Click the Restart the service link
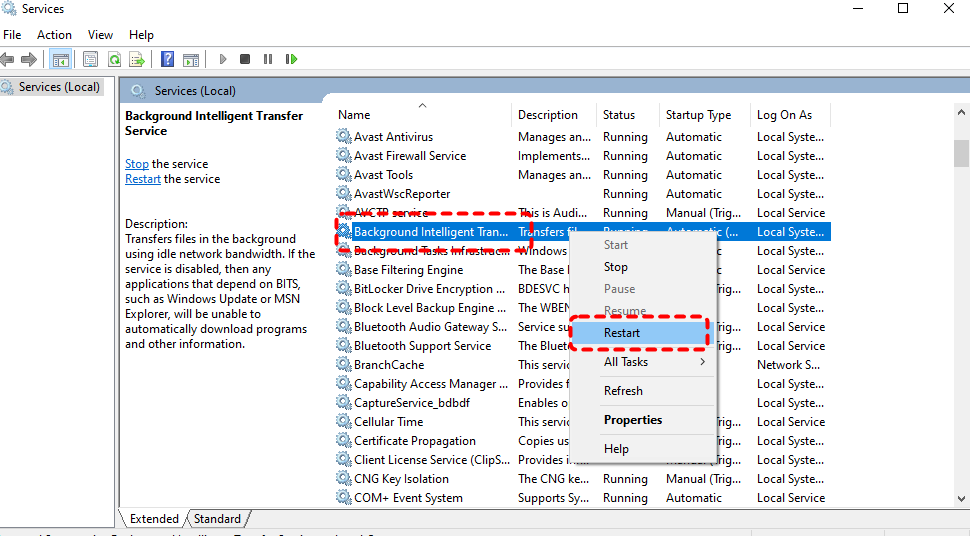 [x=143, y=179]
